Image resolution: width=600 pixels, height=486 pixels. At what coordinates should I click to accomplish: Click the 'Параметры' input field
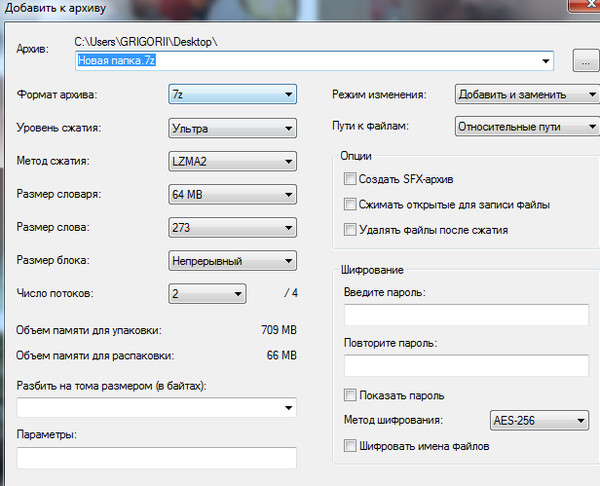click(157, 458)
